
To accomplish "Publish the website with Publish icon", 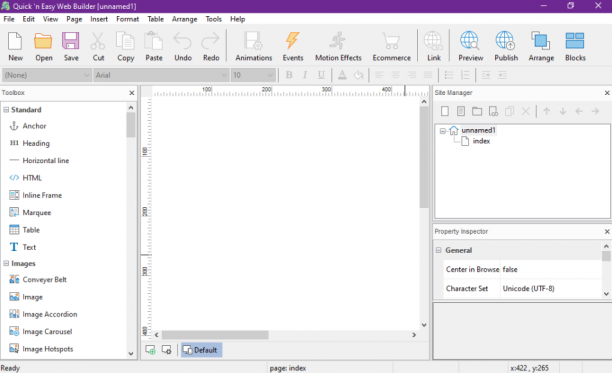I will coord(506,46).
